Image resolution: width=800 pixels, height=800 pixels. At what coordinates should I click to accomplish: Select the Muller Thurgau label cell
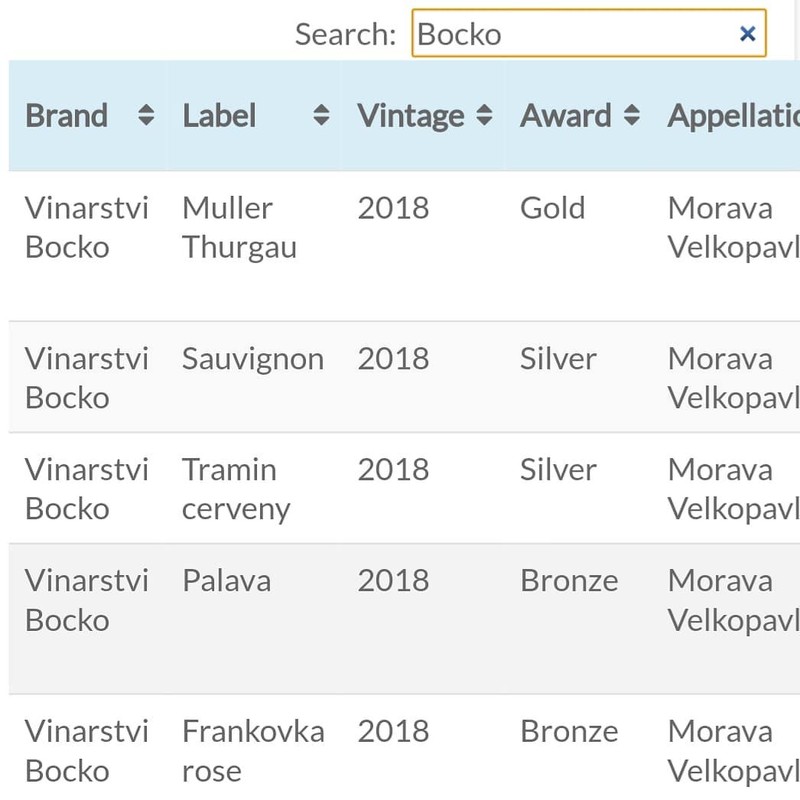point(239,228)
